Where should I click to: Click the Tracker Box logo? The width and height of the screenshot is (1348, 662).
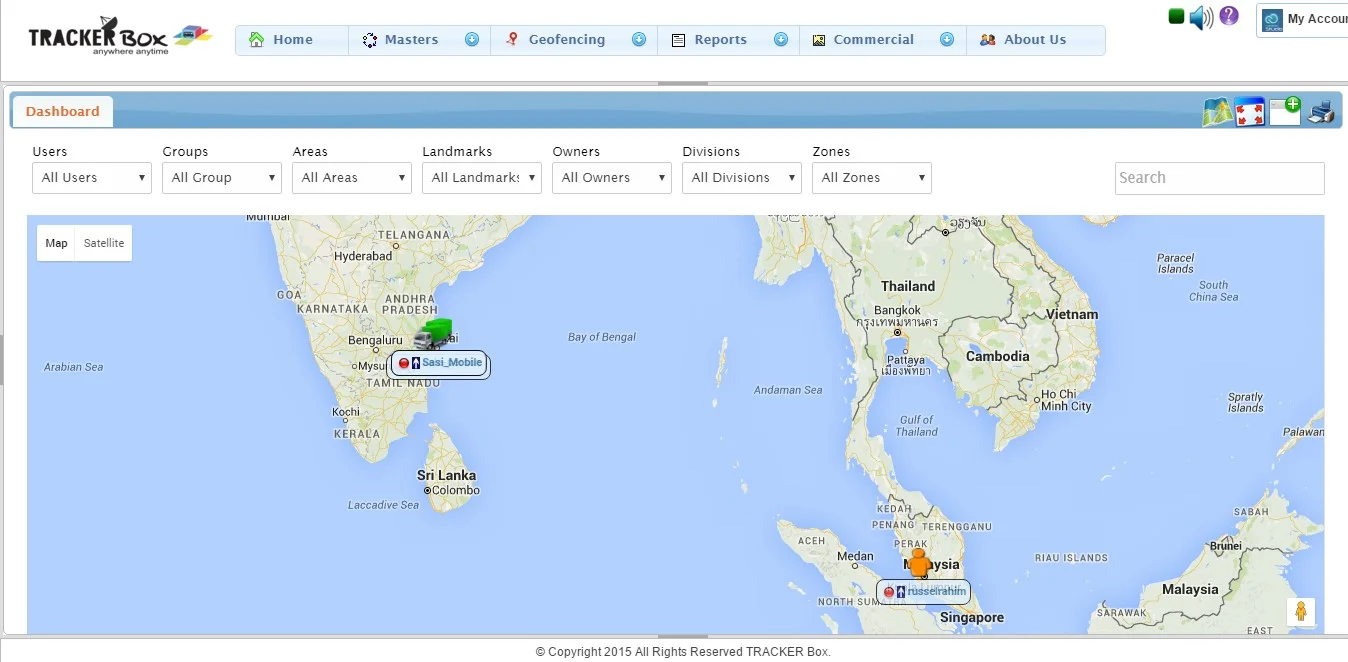coord(120,37)
